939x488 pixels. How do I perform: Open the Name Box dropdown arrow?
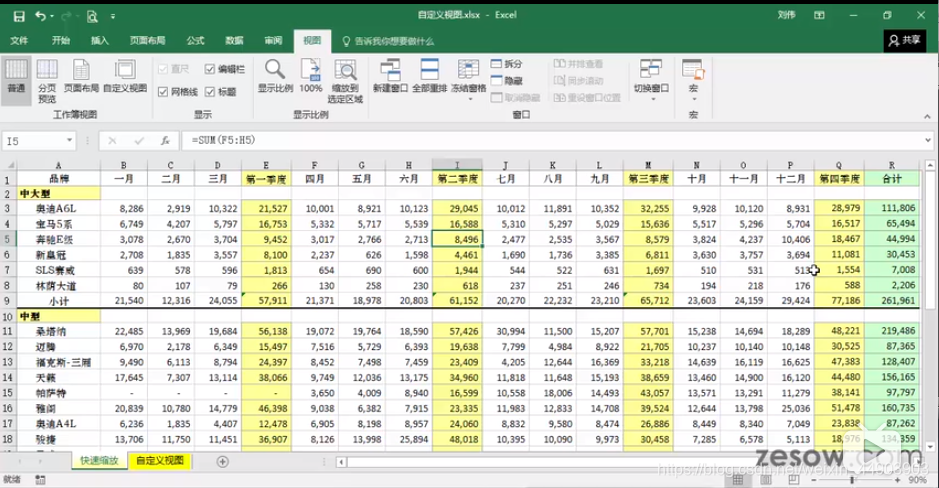click(69, 141)
